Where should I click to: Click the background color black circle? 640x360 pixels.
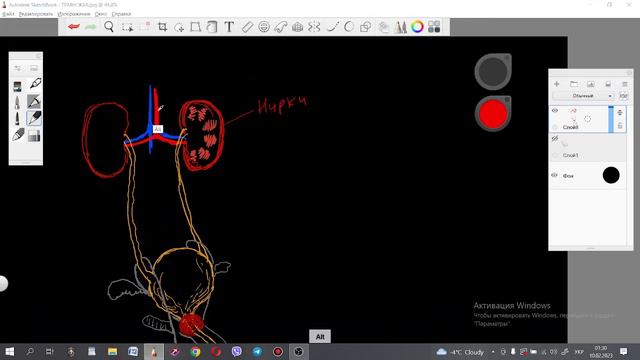pos(611,175)
